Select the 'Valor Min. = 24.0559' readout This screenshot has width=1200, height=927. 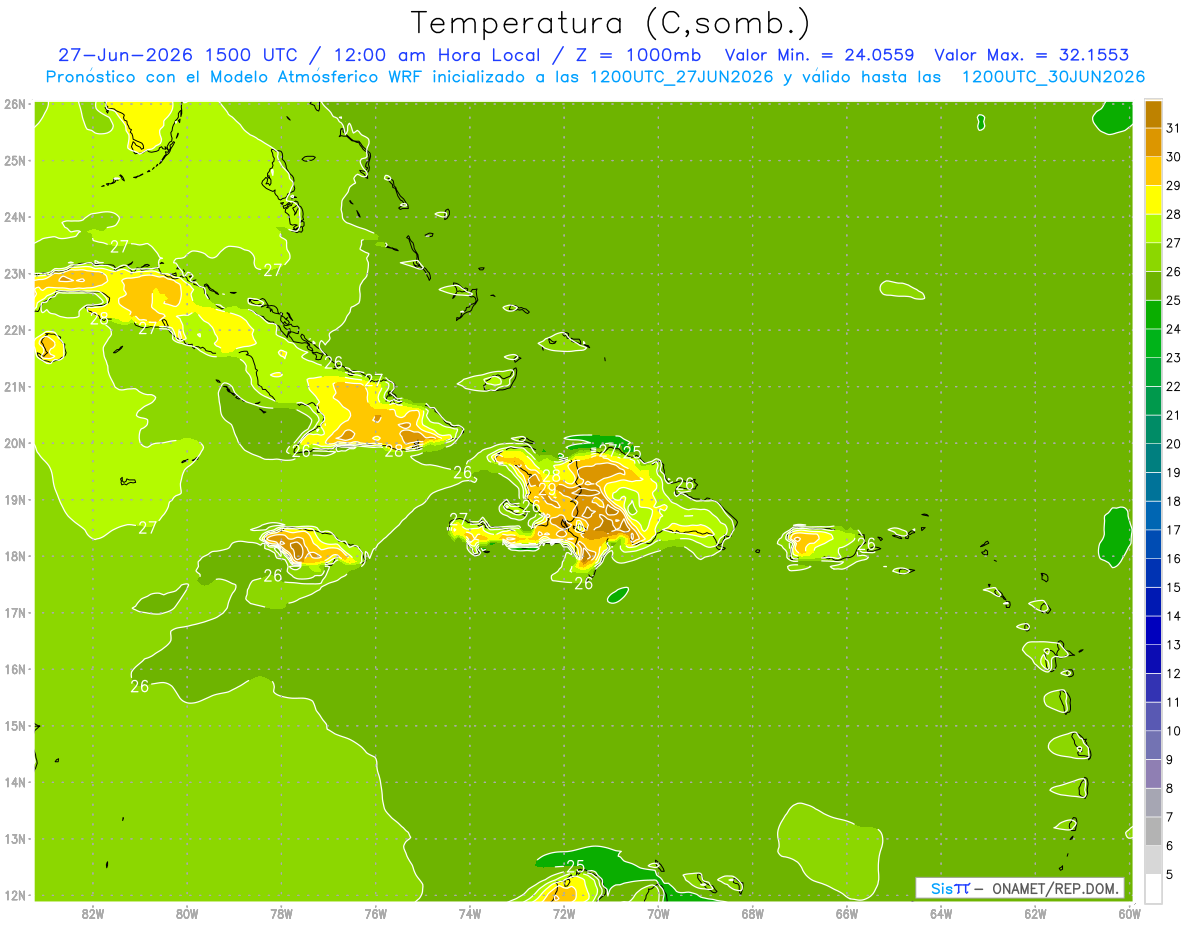819,55
